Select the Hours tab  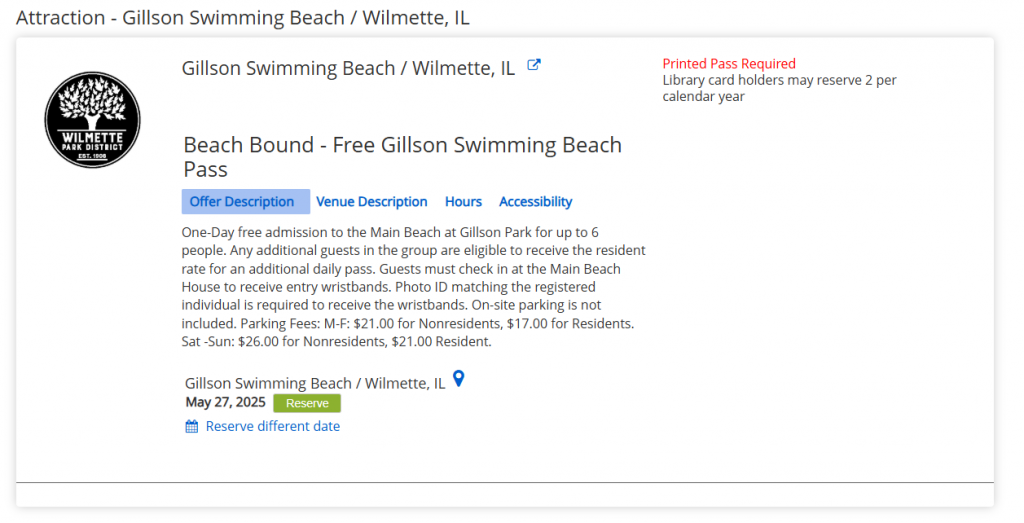(x=463, y=202)
